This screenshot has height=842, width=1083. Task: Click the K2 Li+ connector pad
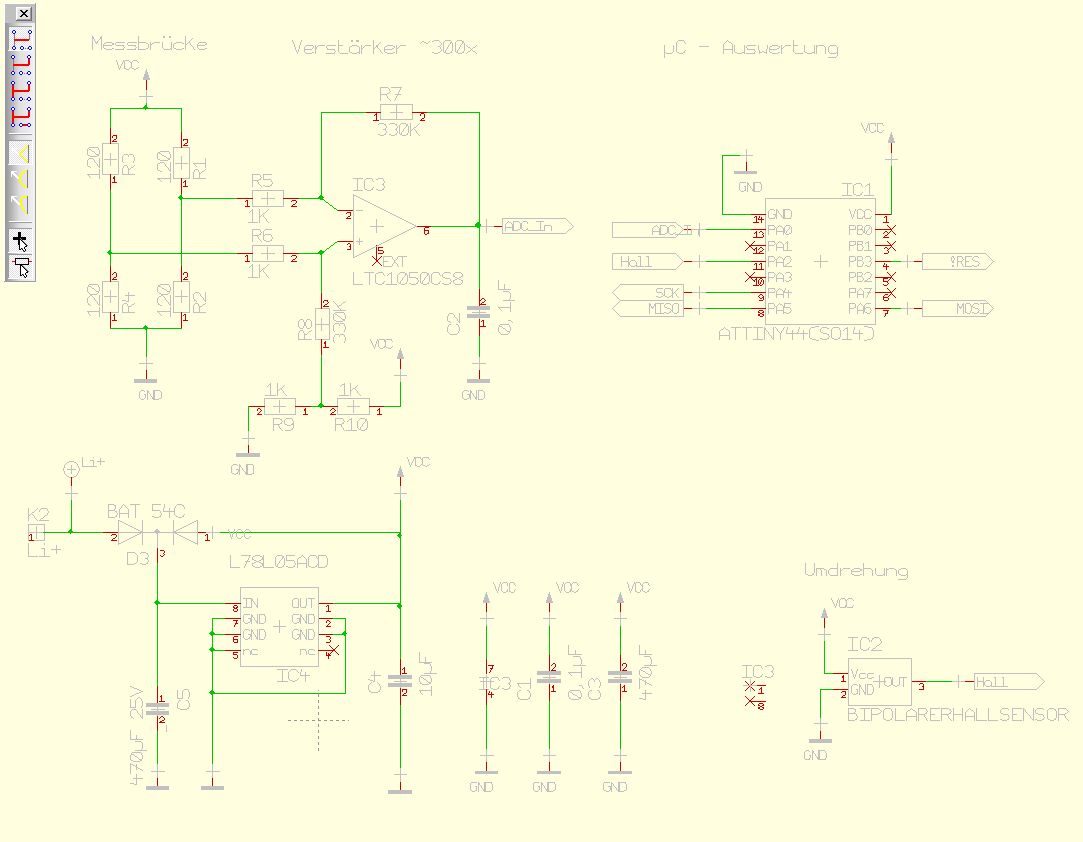36,533
